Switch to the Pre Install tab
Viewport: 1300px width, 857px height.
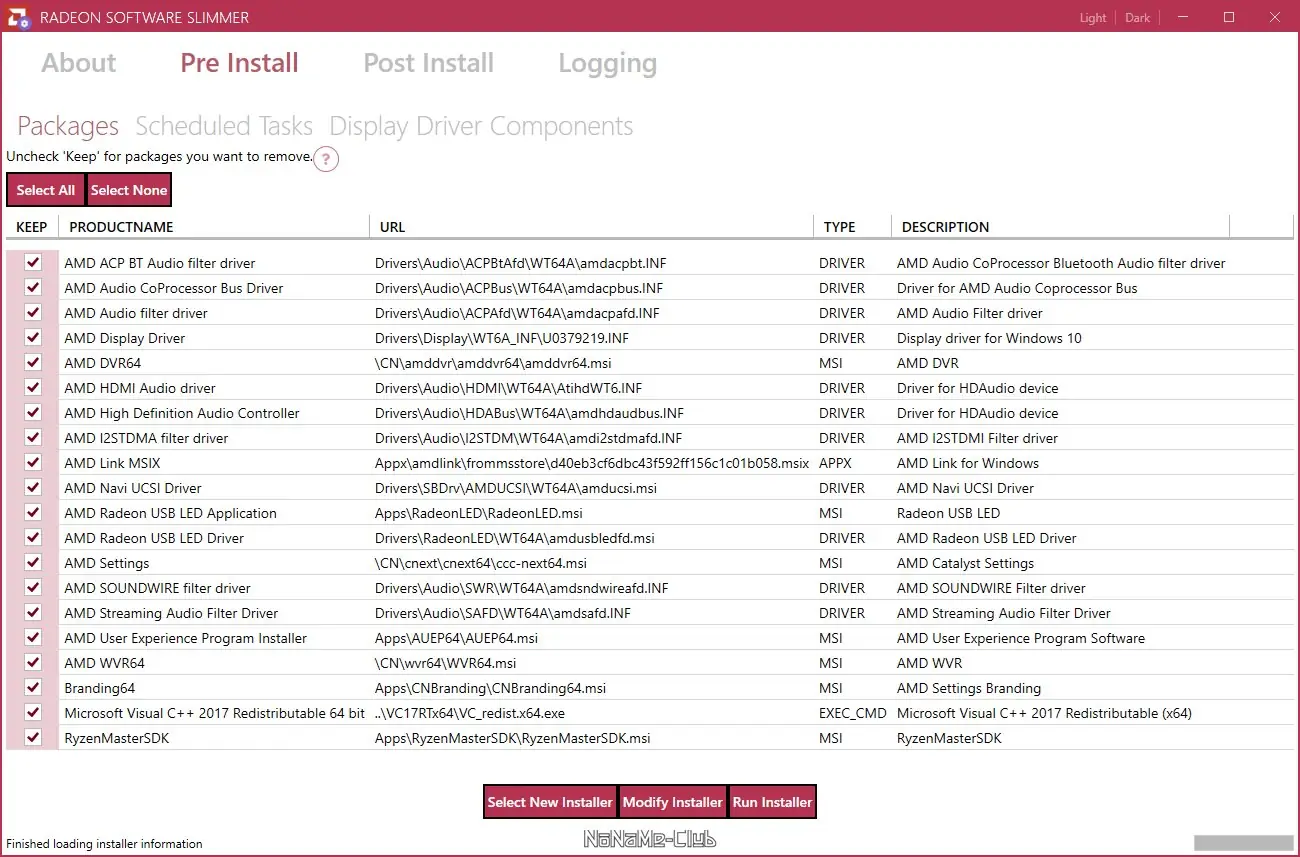239,63
